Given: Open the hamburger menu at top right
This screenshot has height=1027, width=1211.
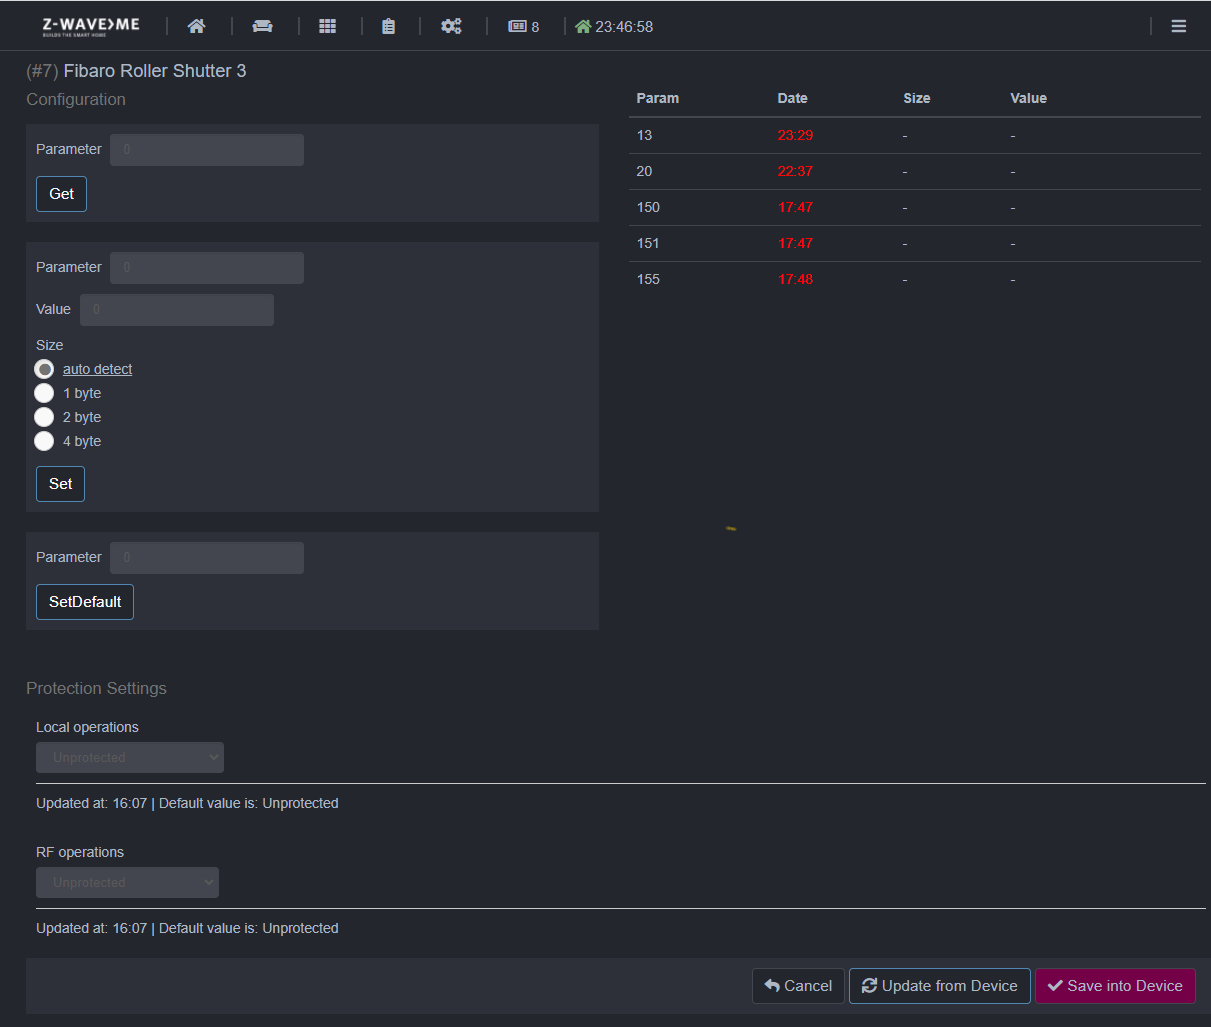Looking at the screenshot, I should [x=1178, y=25].
